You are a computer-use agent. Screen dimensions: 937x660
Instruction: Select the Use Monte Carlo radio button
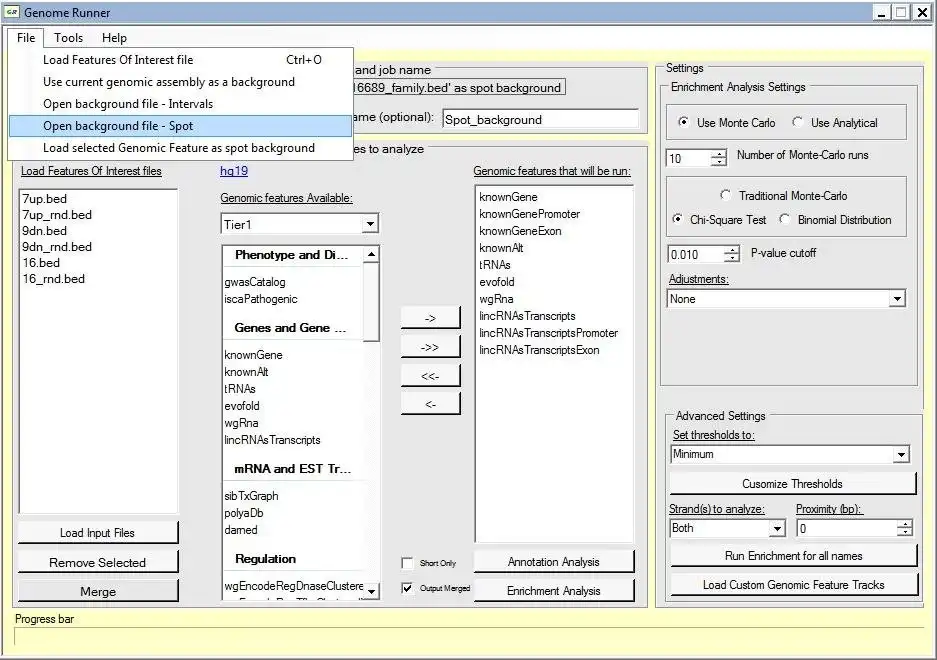(684, 122)
